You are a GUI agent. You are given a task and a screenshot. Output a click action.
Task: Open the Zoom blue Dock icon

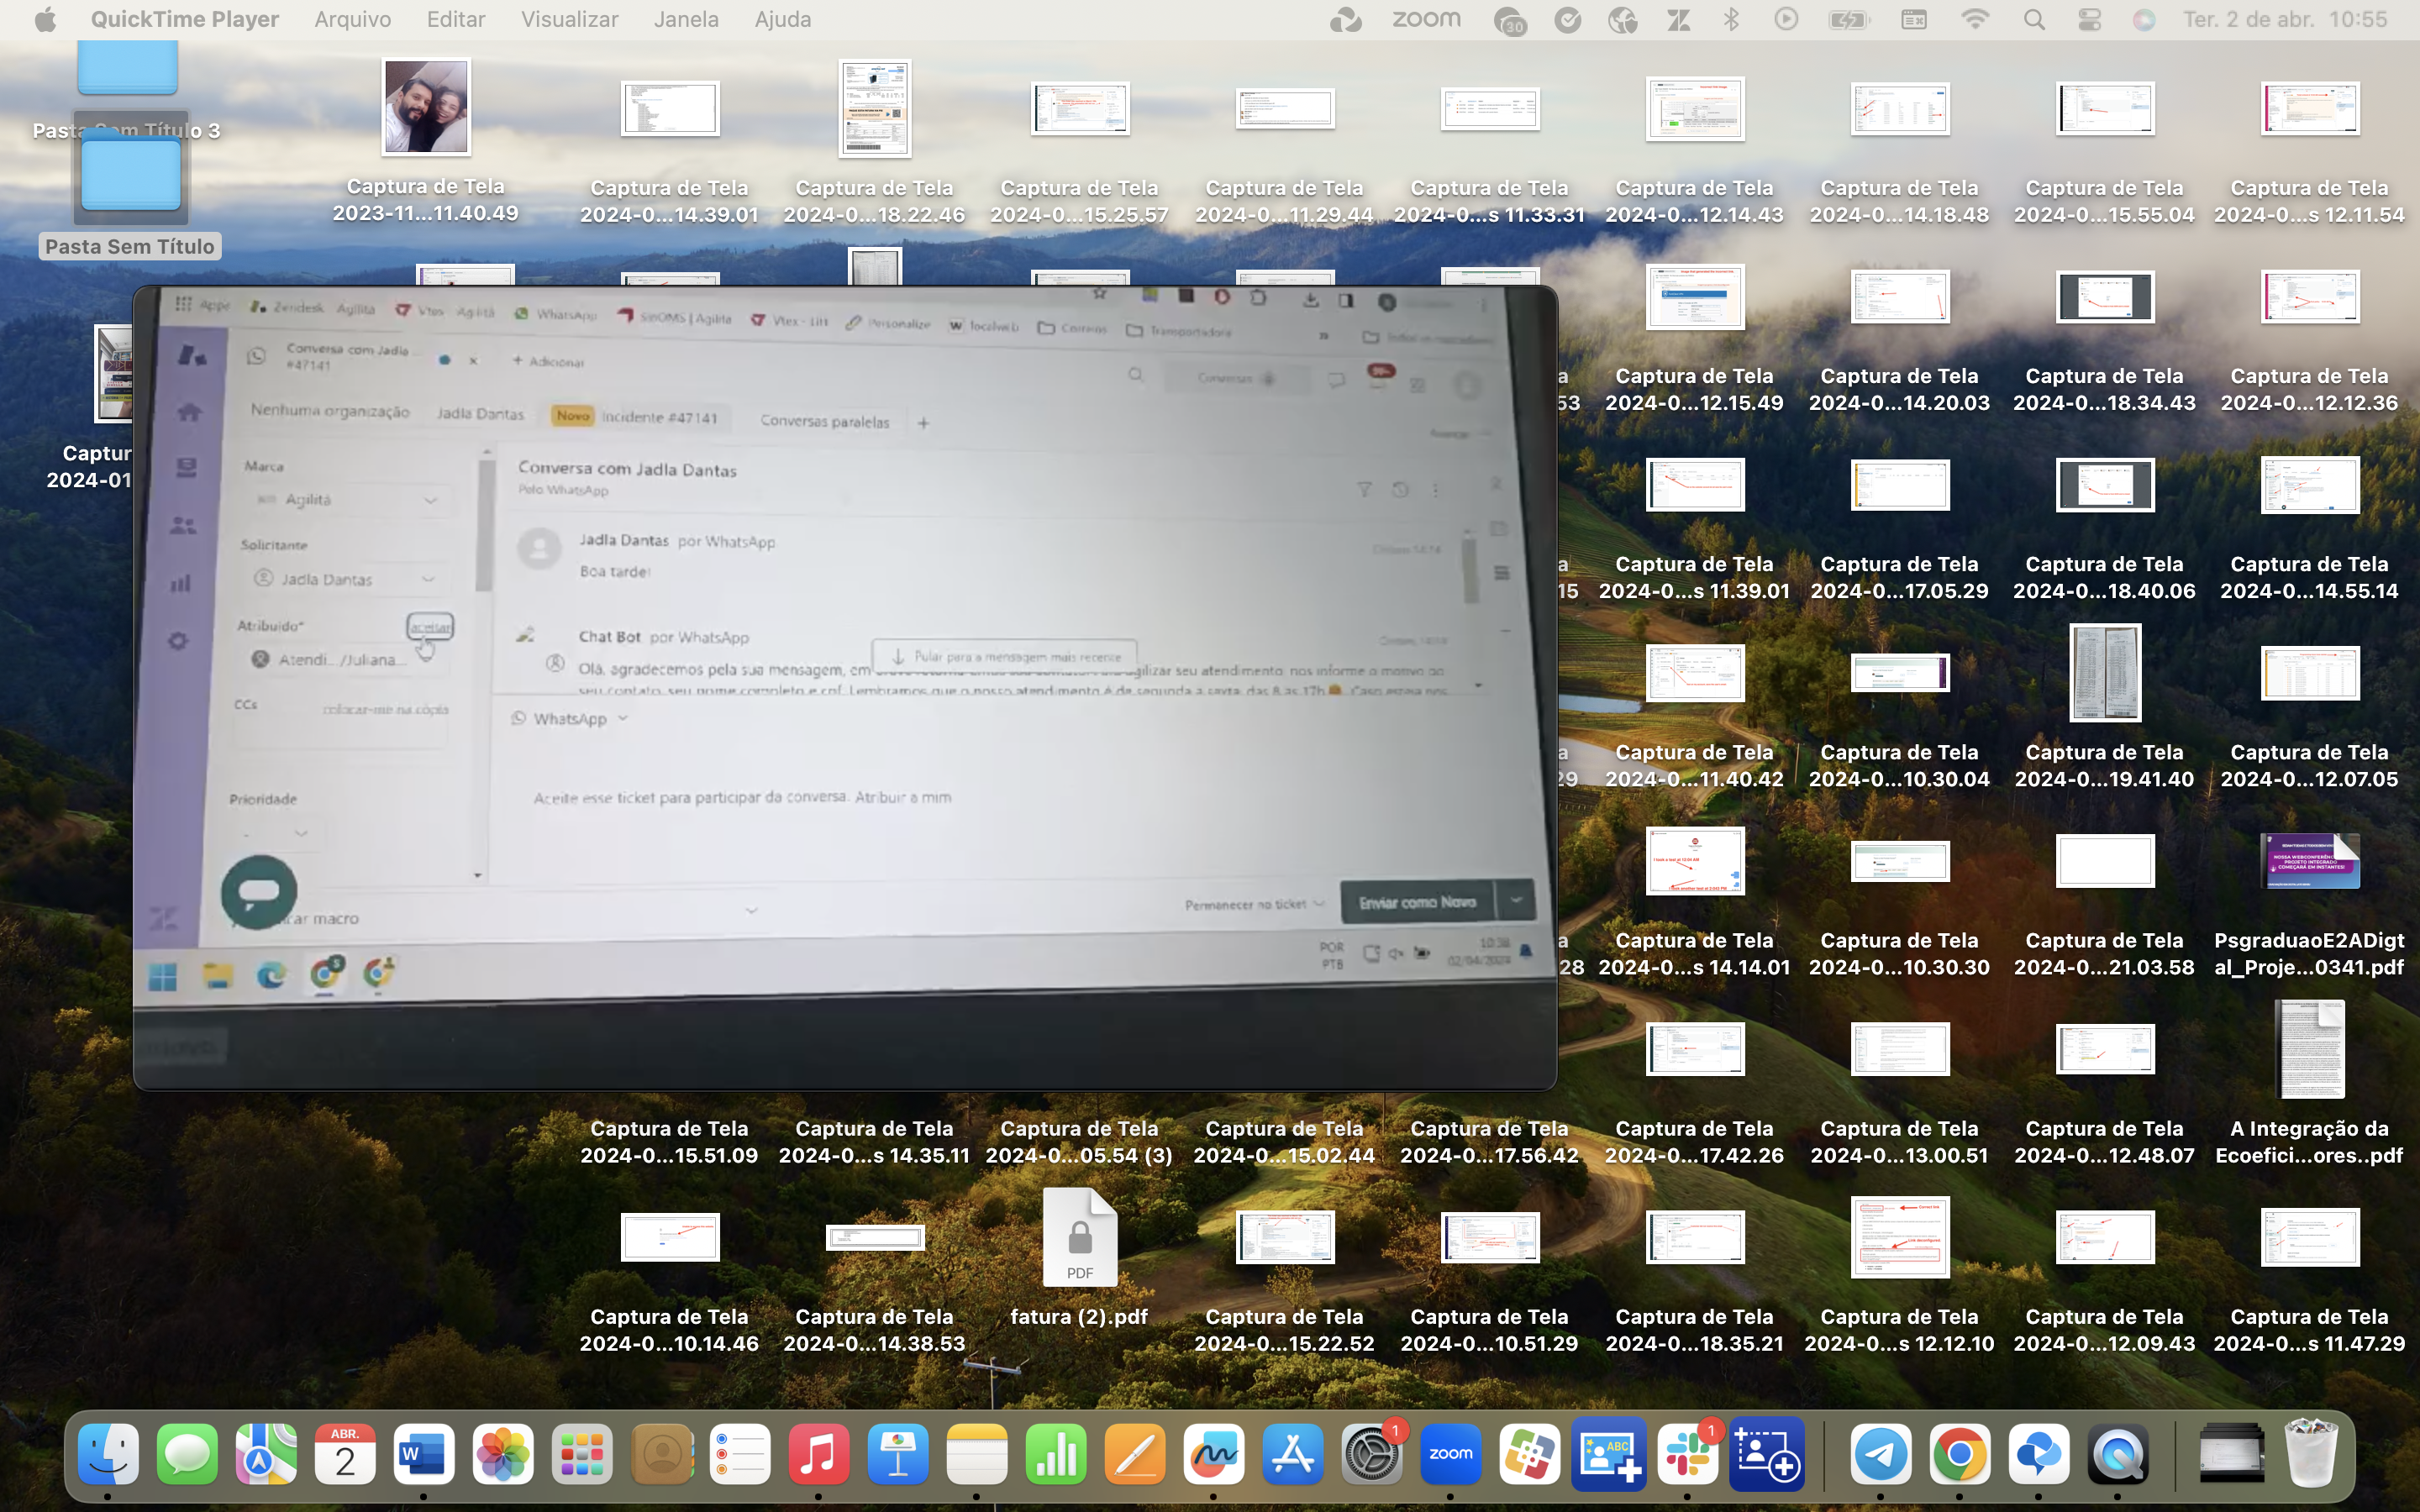pyautogui.click(x=1450, y=1455)
